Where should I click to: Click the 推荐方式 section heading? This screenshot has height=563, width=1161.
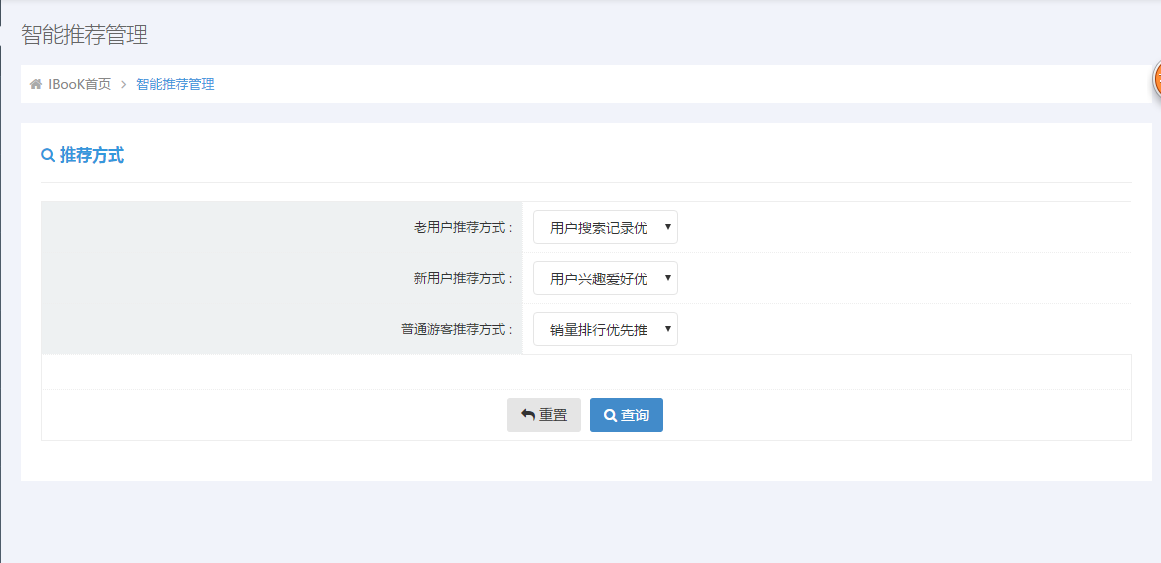pos(92,156)
